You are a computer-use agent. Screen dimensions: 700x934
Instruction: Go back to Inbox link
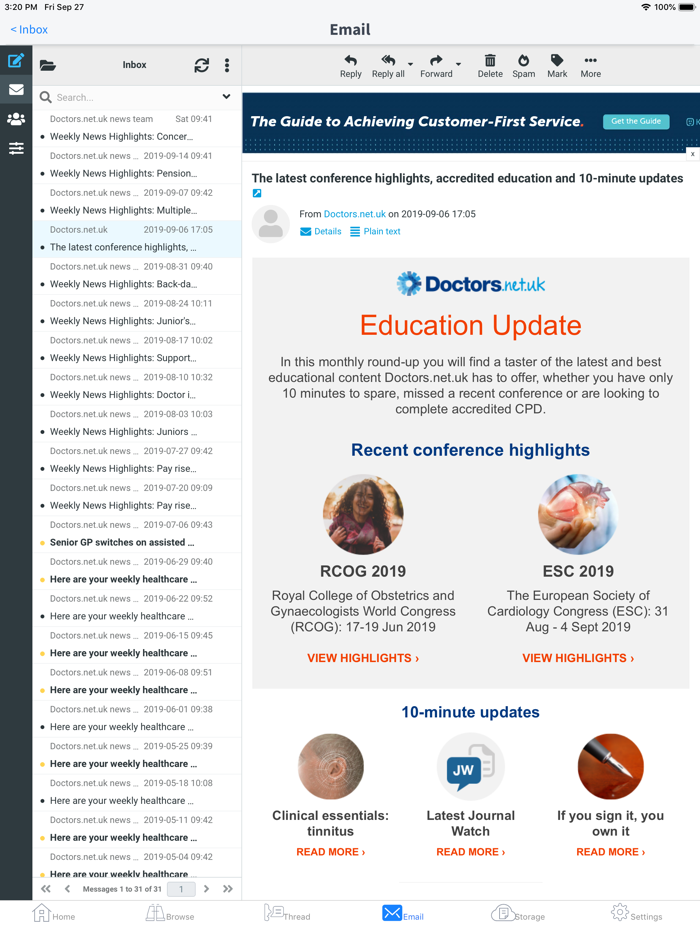(29, 30)
